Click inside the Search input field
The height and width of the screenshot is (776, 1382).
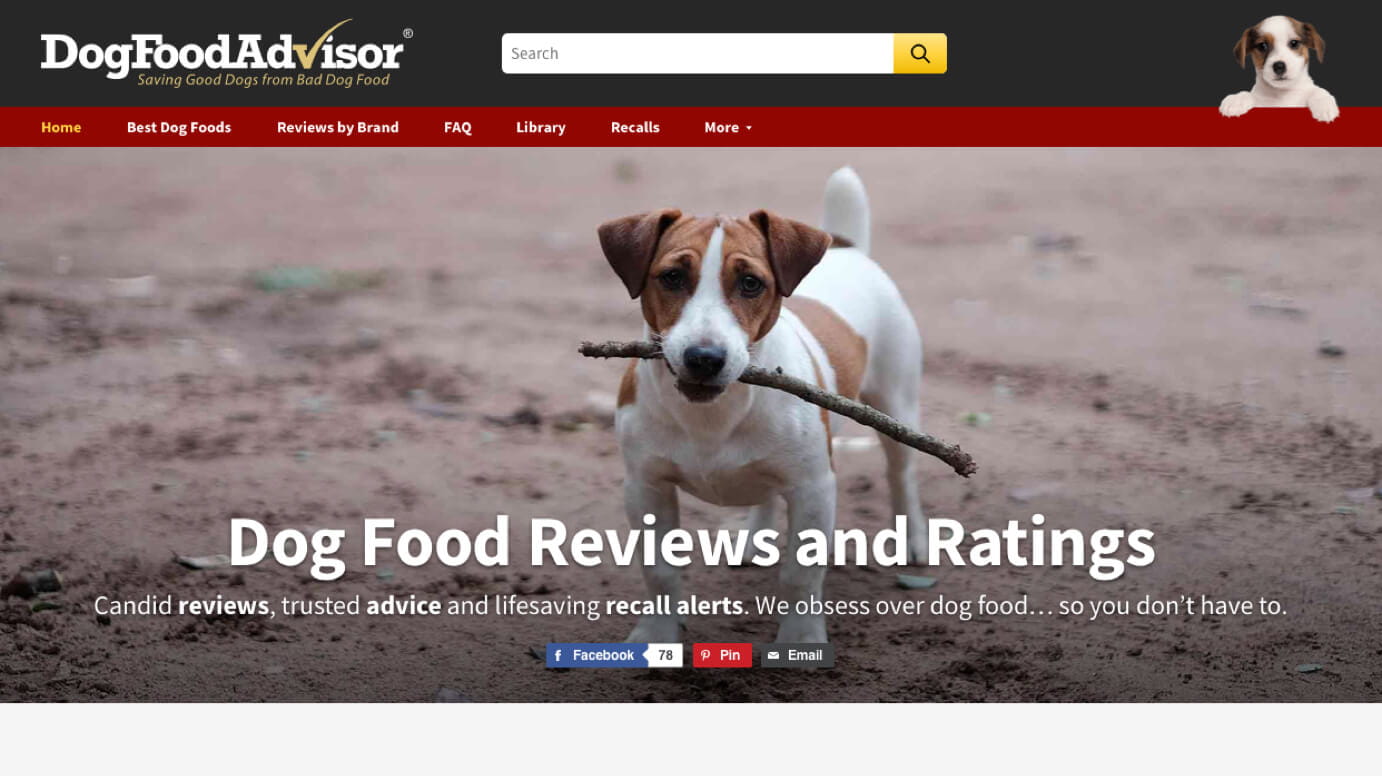pos(698,54)
